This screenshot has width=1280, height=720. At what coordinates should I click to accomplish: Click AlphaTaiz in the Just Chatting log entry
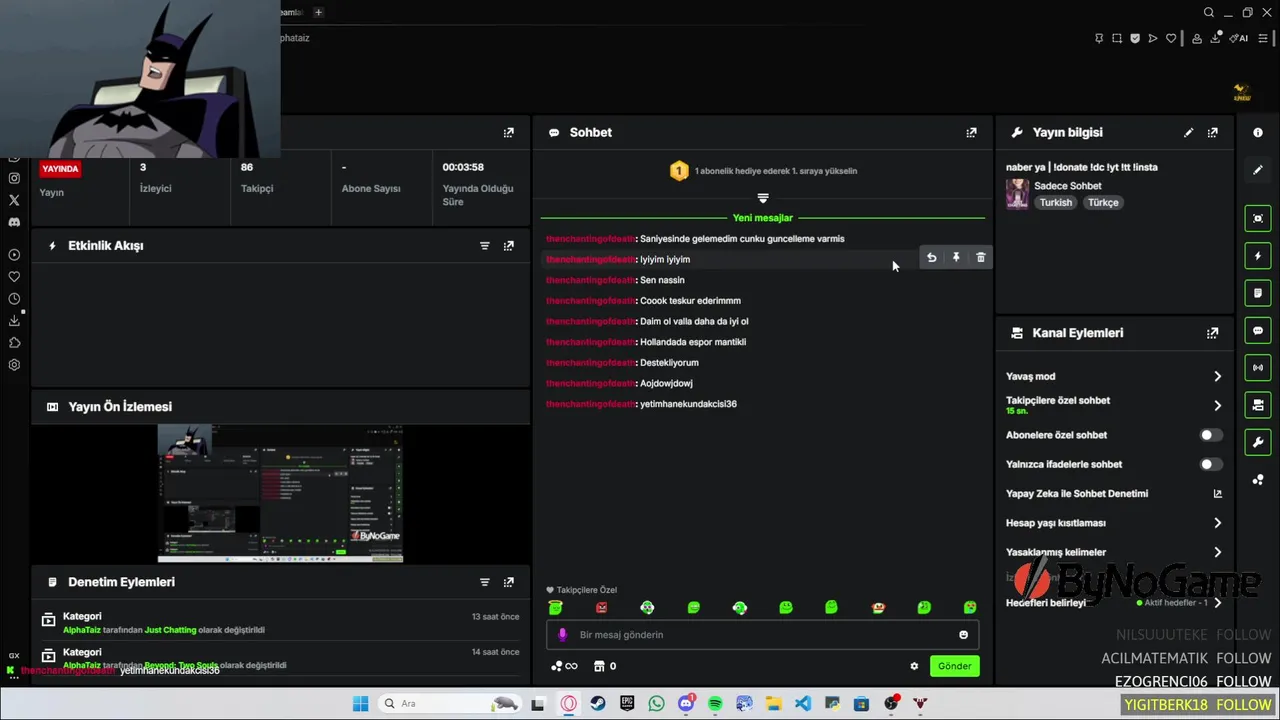pyautogui.click(x=82, y=630)
